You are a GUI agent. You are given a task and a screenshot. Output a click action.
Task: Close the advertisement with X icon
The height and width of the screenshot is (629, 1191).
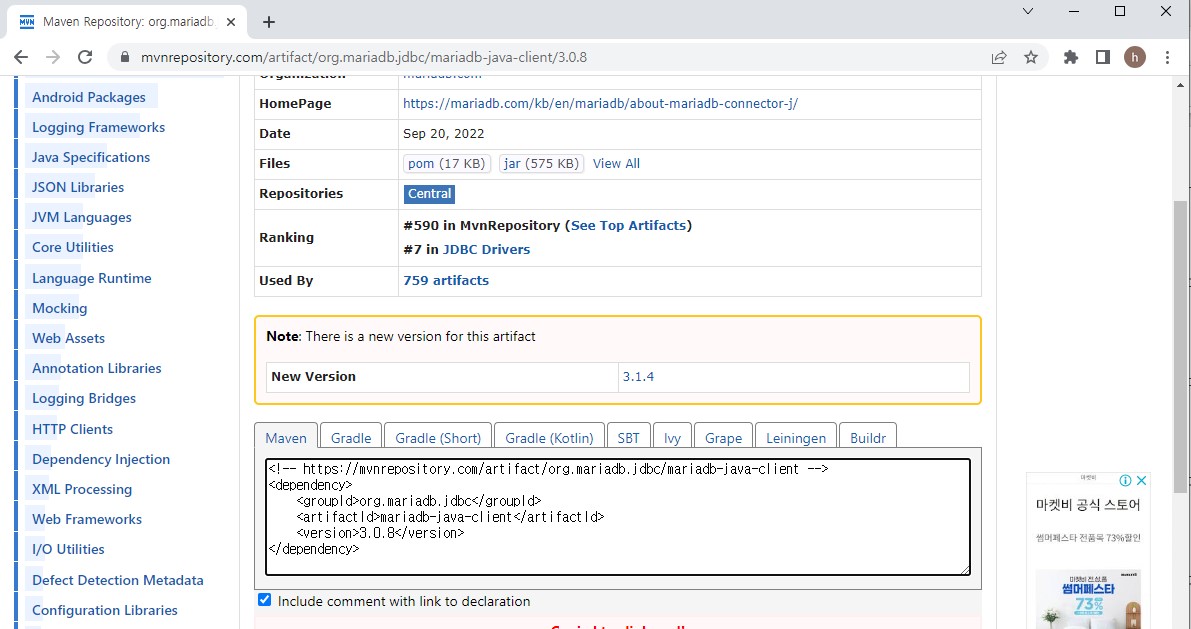1141,480
